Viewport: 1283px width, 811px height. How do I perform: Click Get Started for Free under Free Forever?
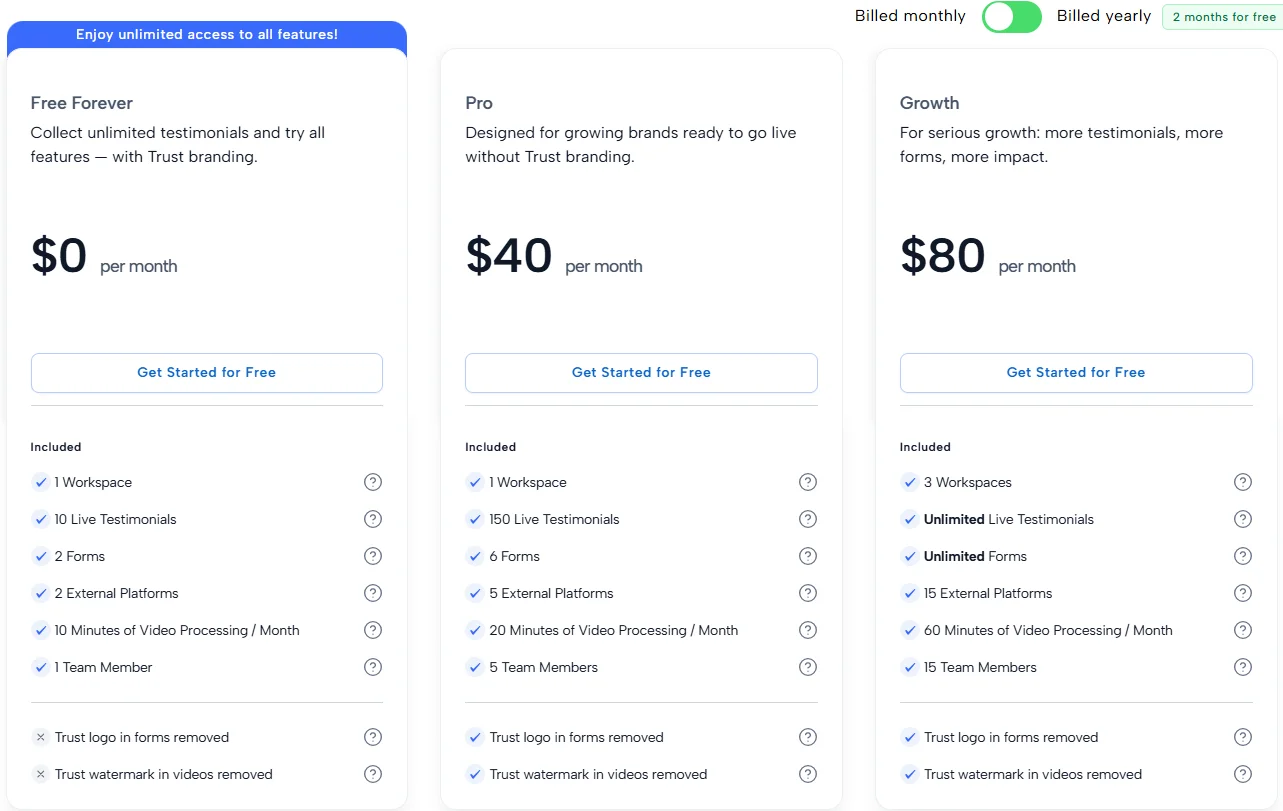click(206, 372)
